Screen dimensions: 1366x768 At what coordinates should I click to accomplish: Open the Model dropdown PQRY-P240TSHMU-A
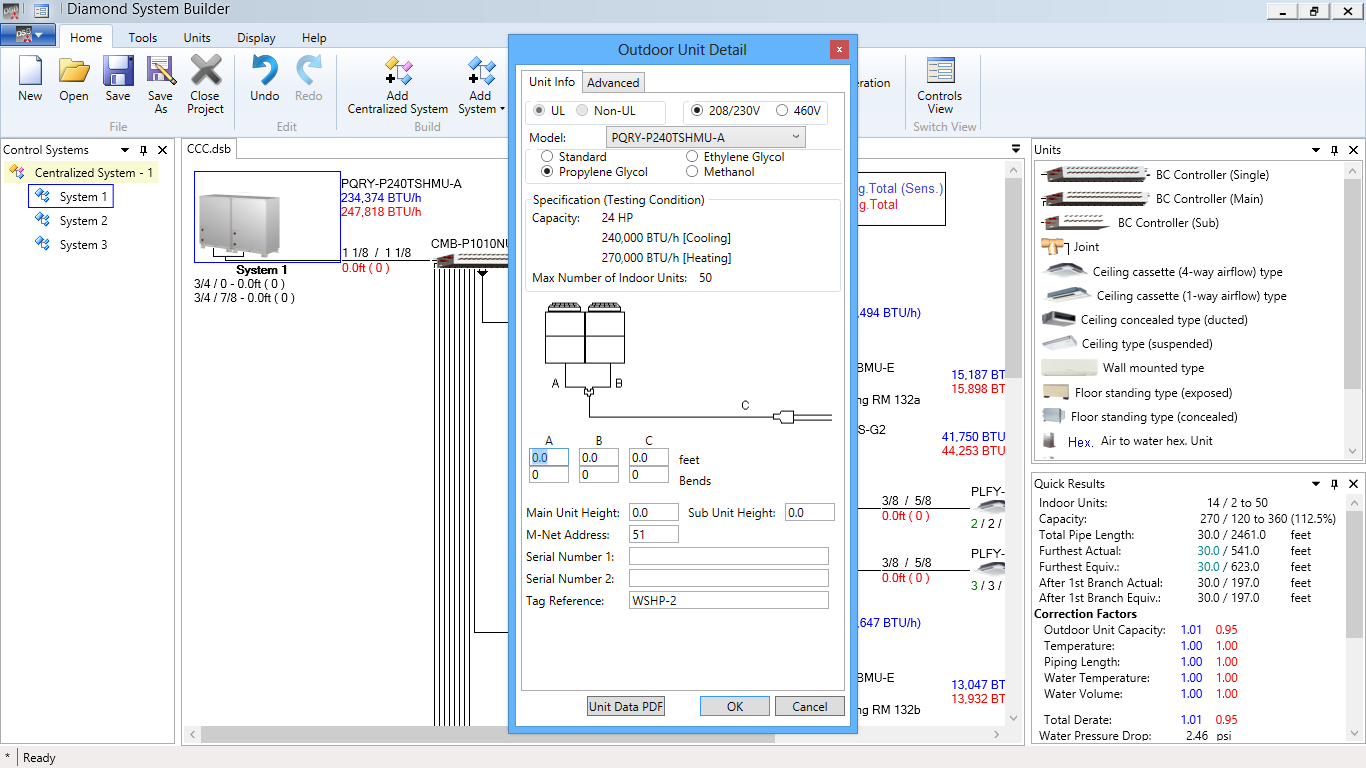coord(705,137)
